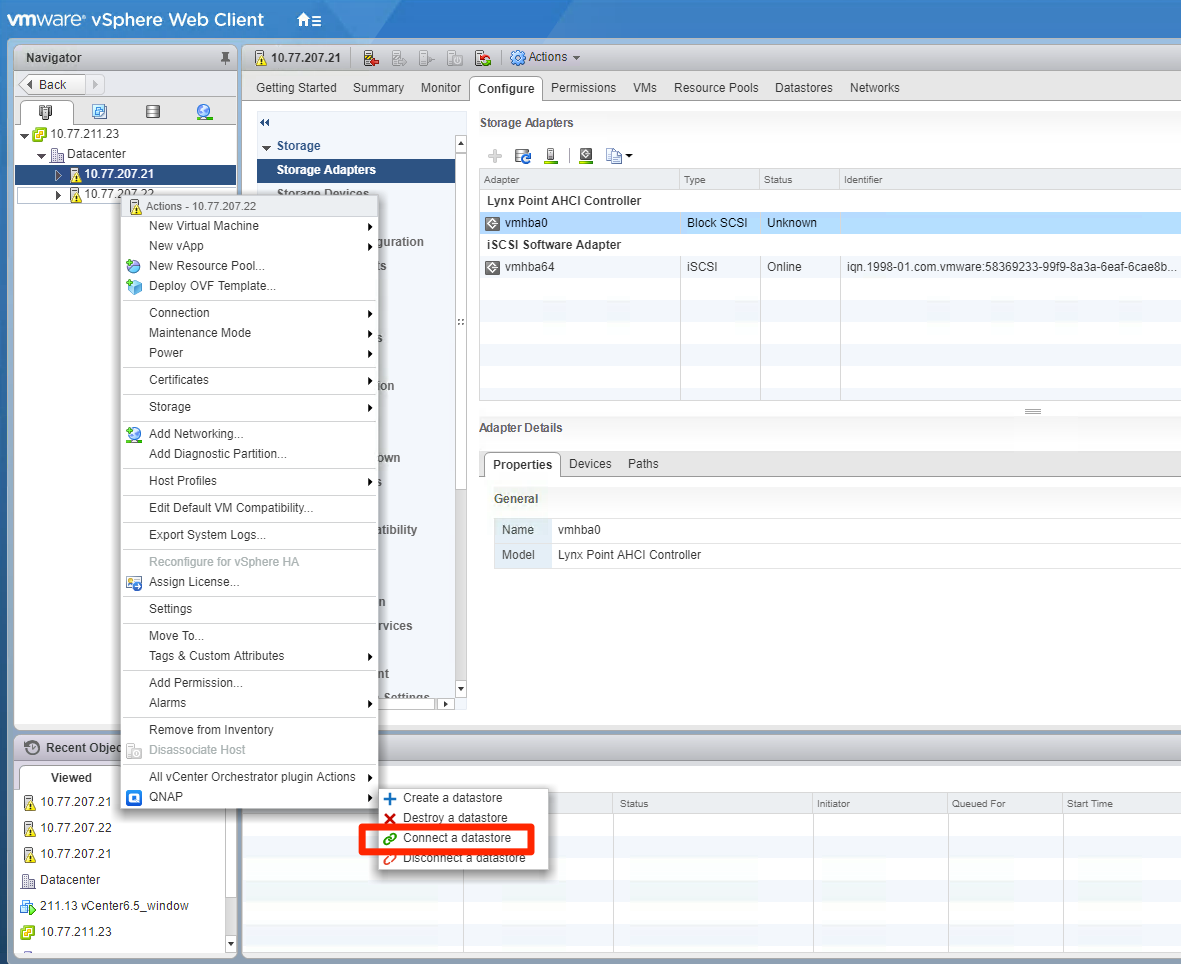The width and height of the screenshot is (1181, 964).
Task: Open the dropdown arrow next to the copy icon
Action: [x=628, y=156]
